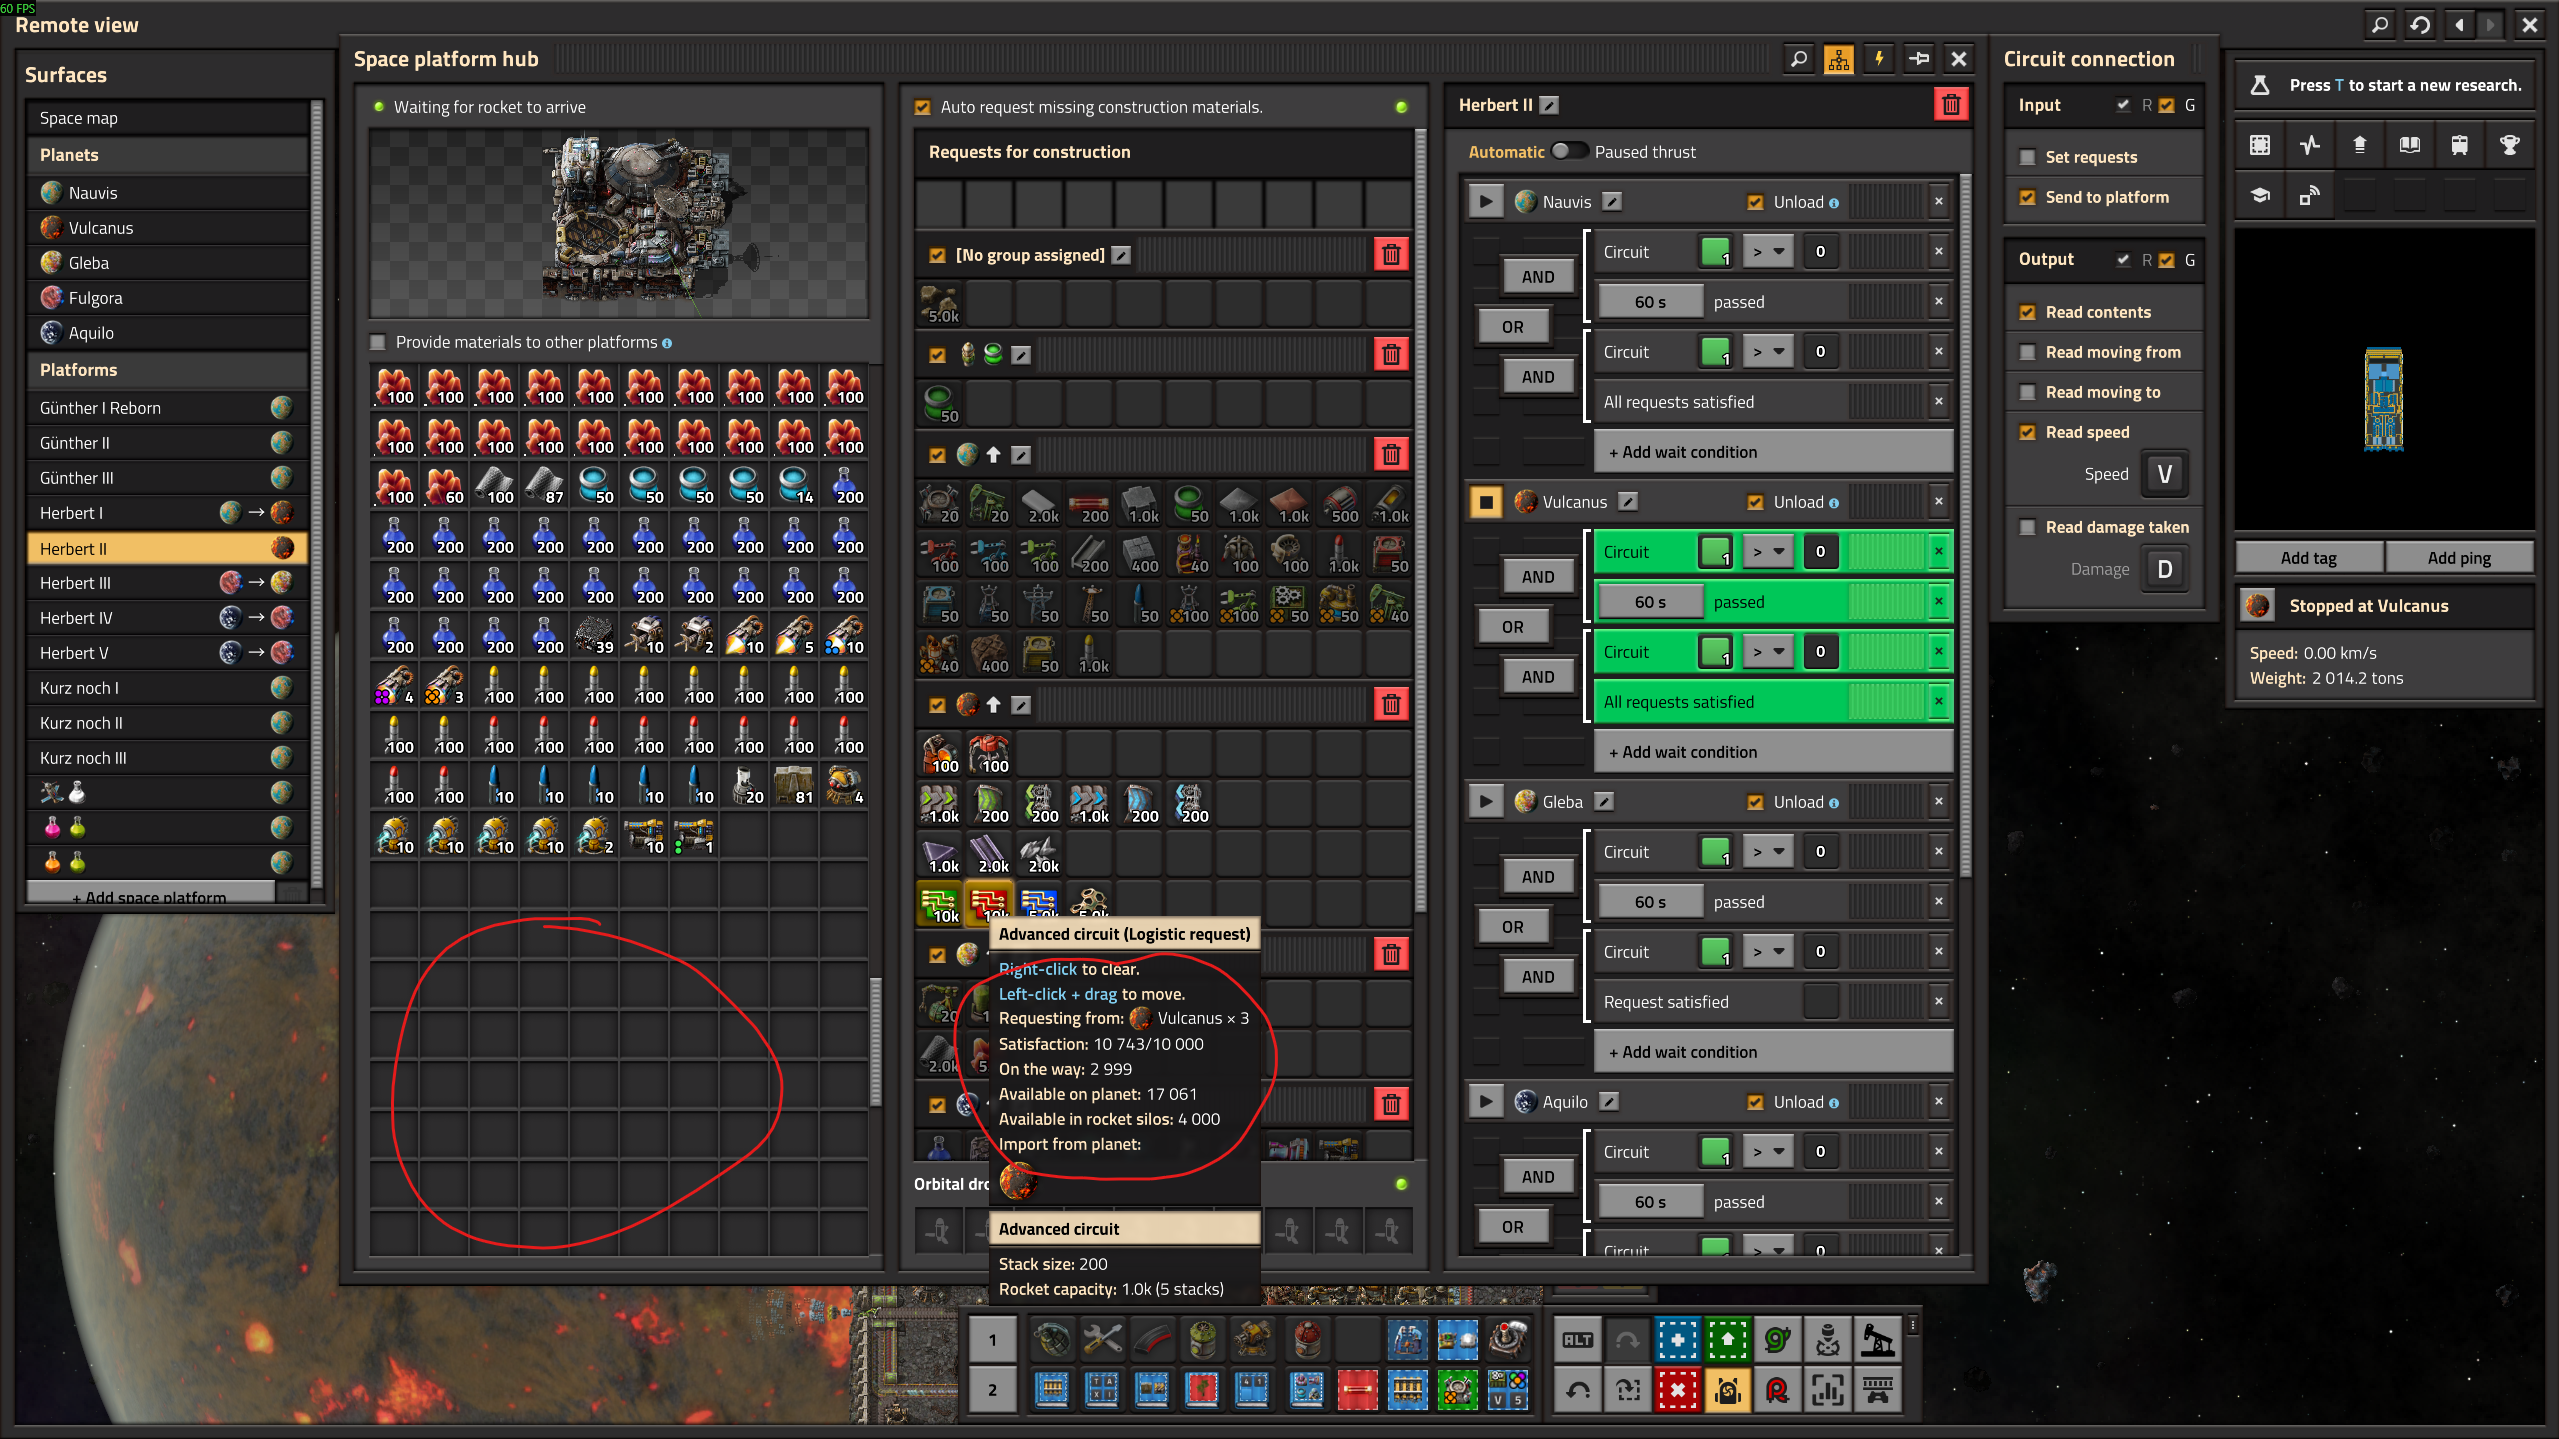2559x1439 pixels.
Task: Open the train overview icon
Action: pos(2459,145)
